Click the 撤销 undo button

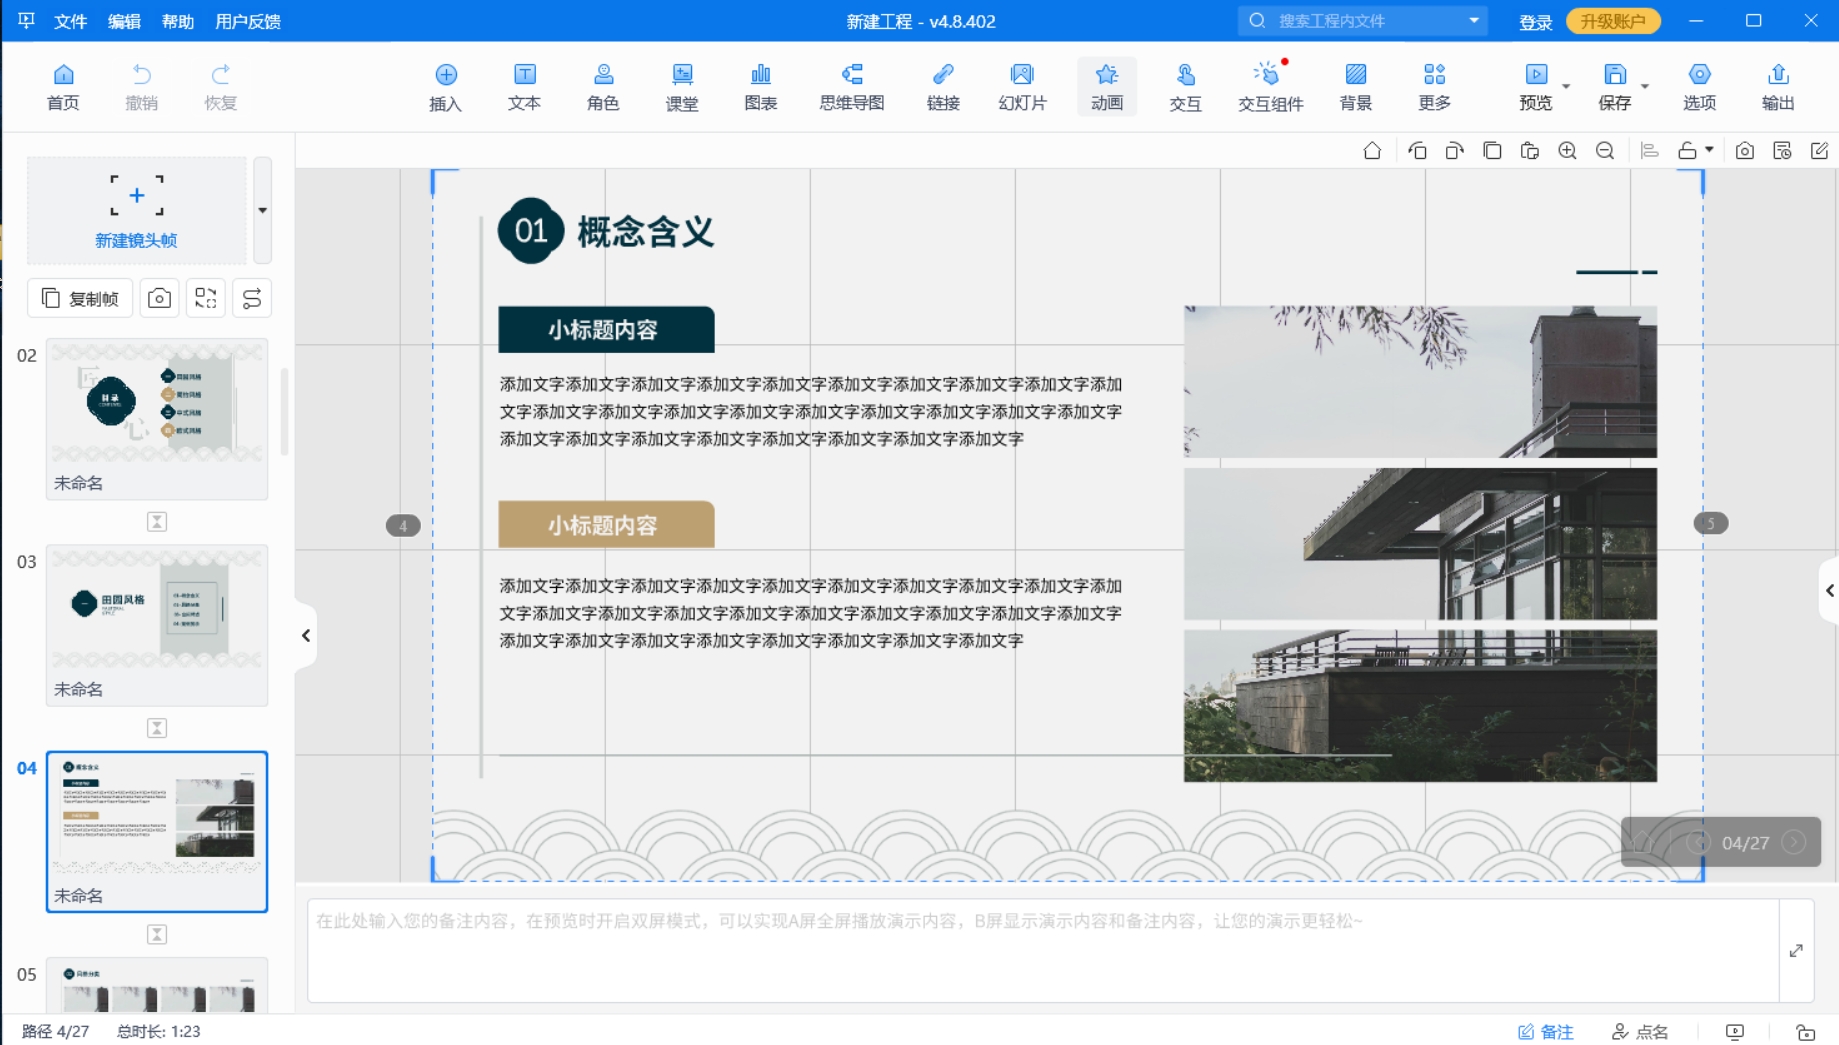(x=141, y=87)
